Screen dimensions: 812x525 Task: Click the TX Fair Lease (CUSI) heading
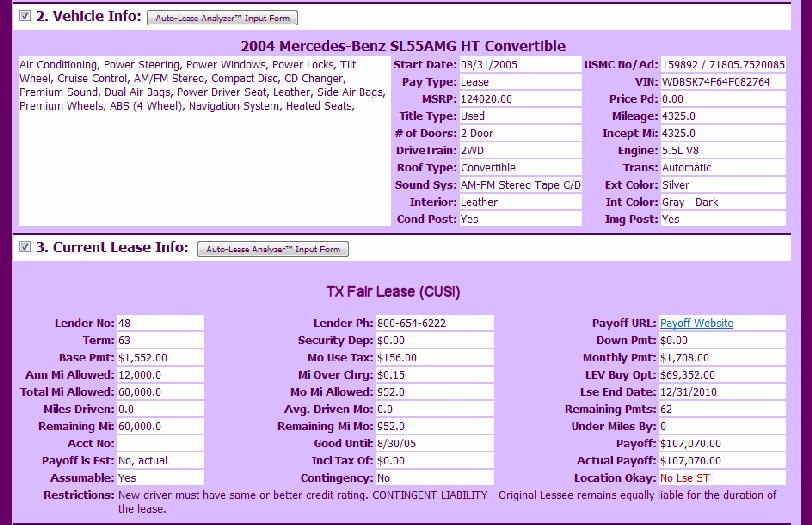[x=393, y=291]
